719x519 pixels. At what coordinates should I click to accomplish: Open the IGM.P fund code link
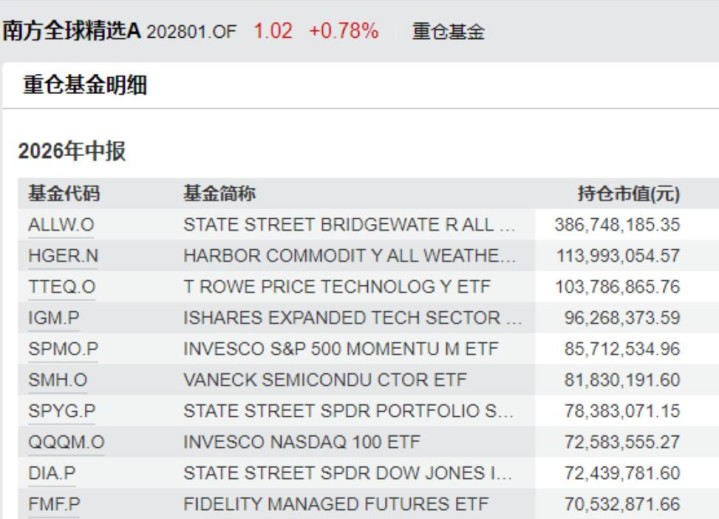[54, 318]
